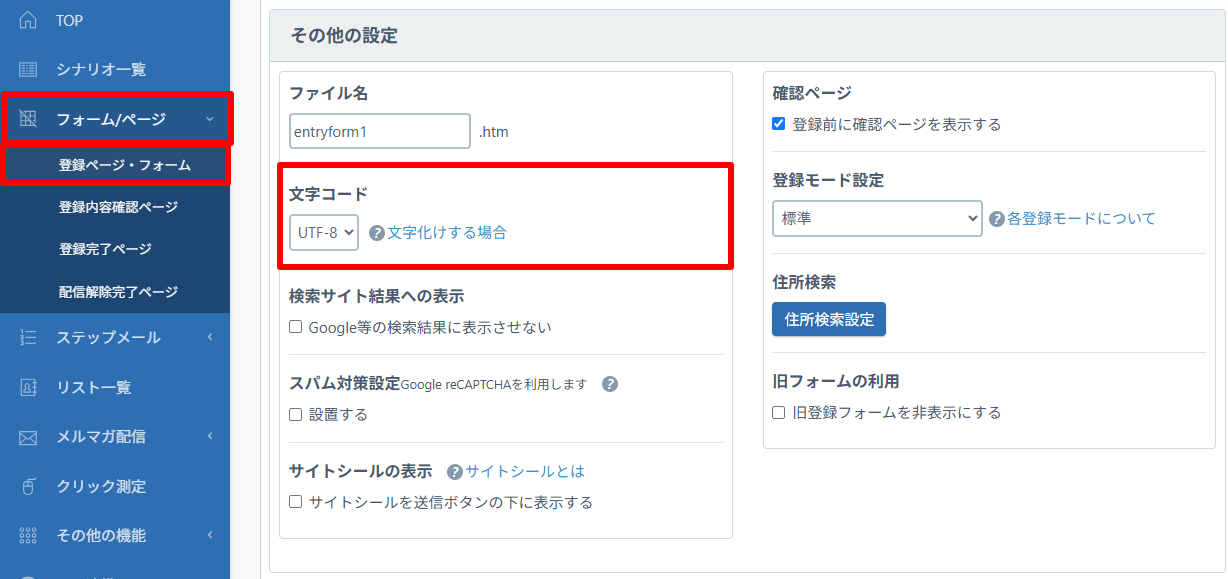This screenshot has width=1228, height=579.
Task: Open the 登録モード設定 dropdown showing 標準
Action: pyautogui.click(x=877, y=218)
